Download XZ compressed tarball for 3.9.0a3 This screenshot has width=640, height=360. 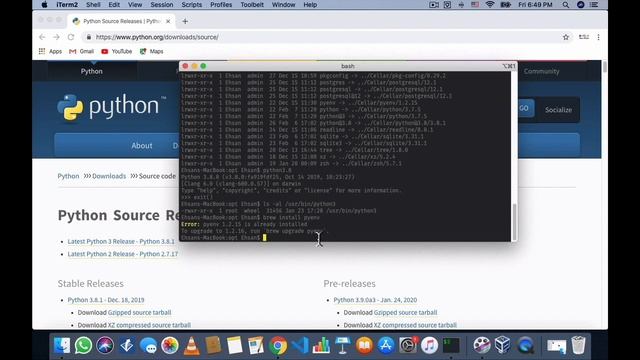(415, 325)
